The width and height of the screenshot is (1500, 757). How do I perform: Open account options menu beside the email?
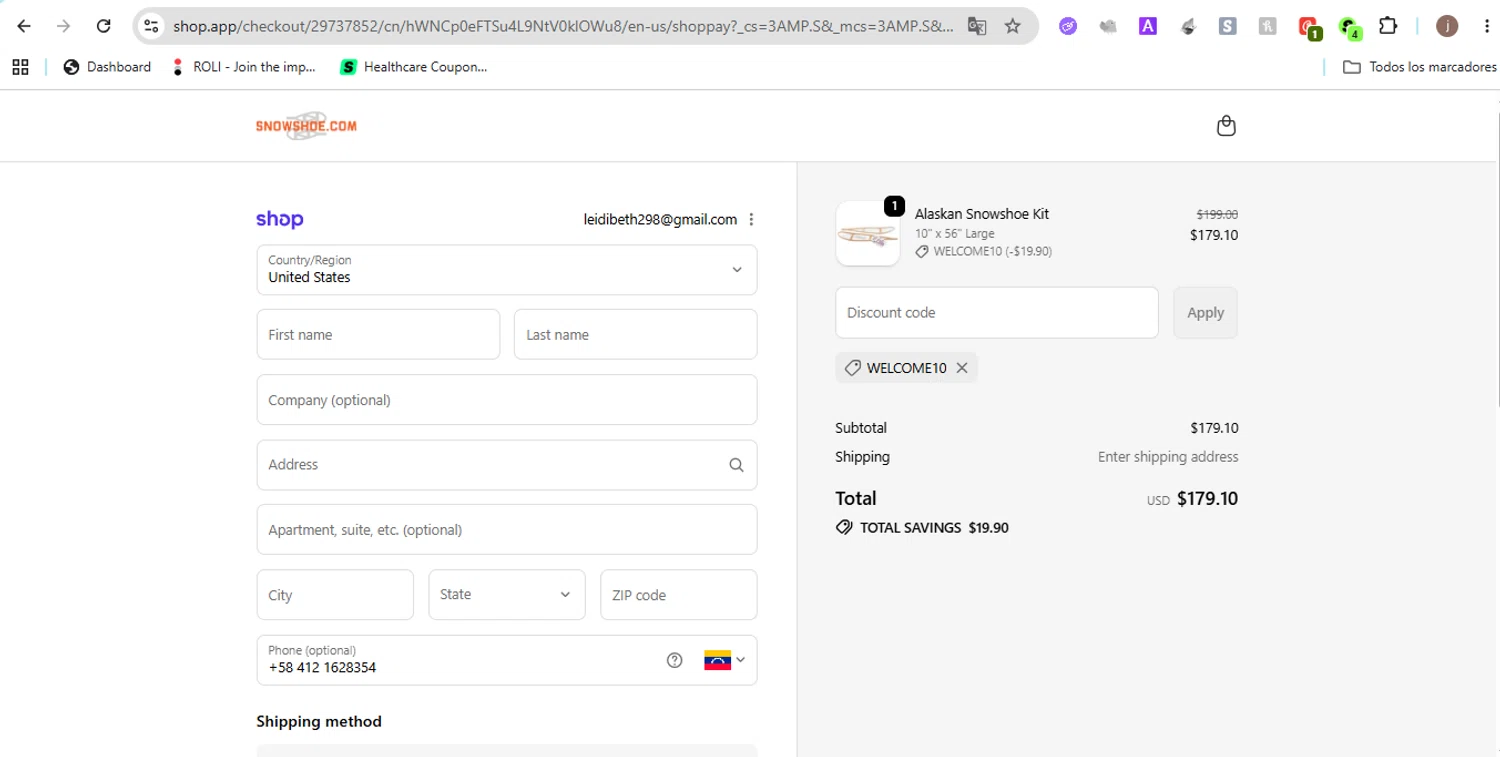[751, 219]
